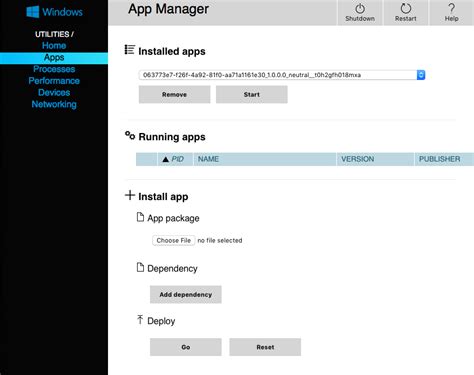474x375 pixels.
Task: Click the Dependency file icon
Action: [x=140, y=267]
